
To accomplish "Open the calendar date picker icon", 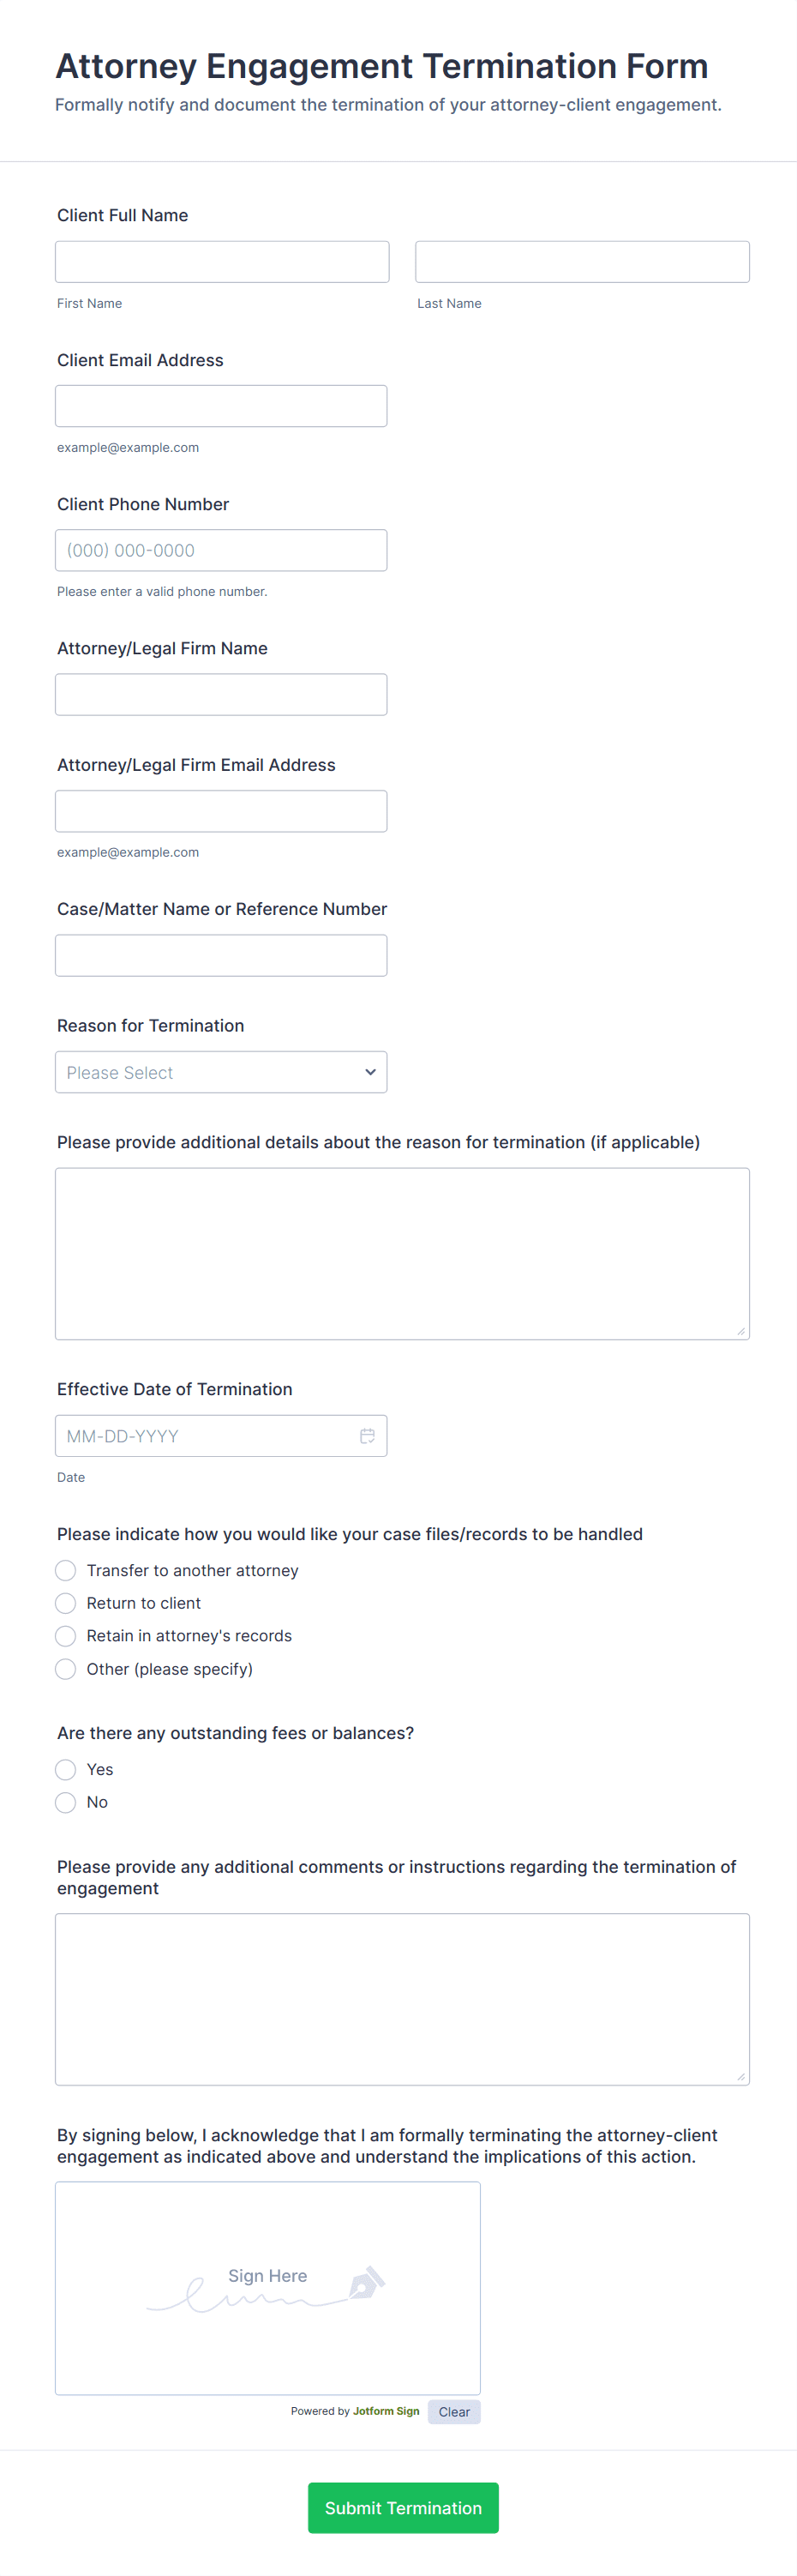I will [x=367, y=1436].
